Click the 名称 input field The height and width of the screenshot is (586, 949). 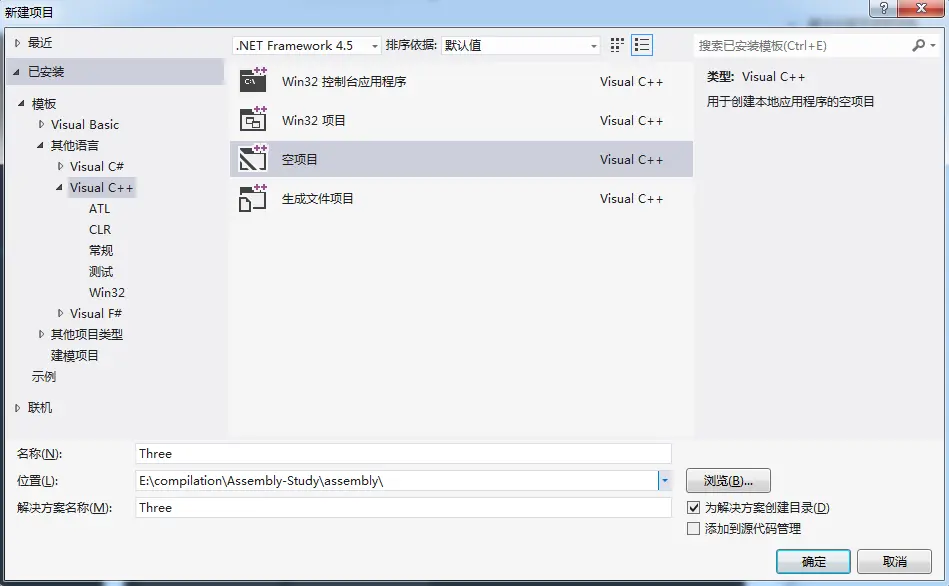tap(403, 453)
